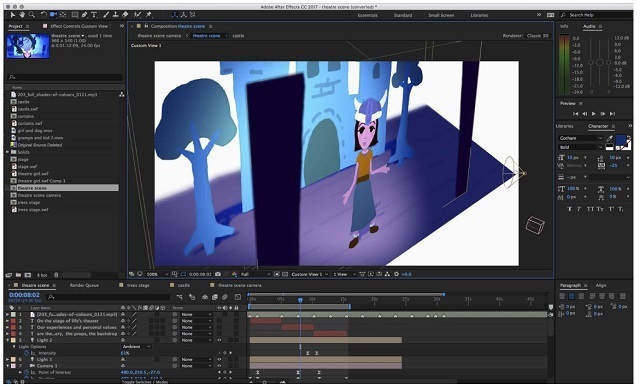Open the 1 View layout dropdown
640x386 pixels.
tap(344, 274)
